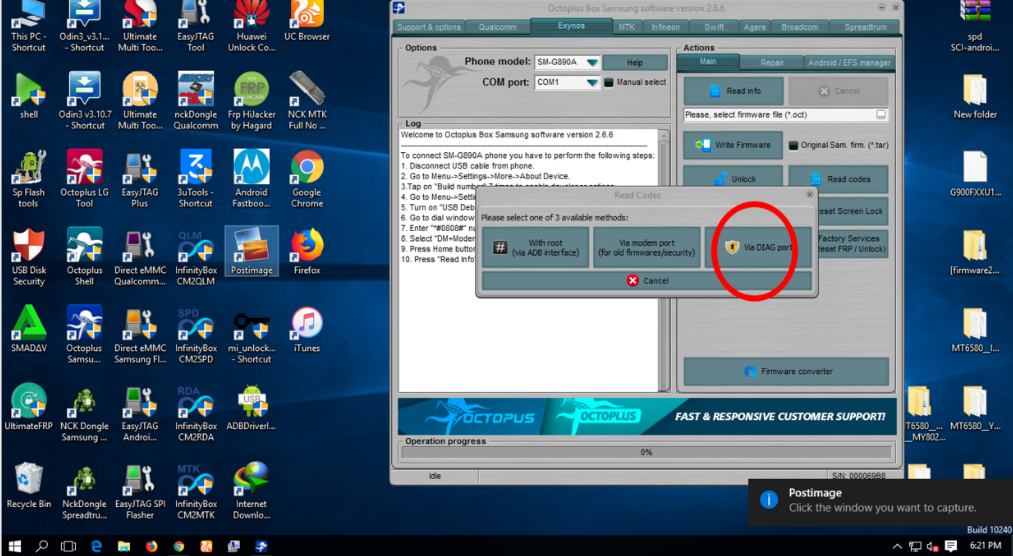Cancel the Read Codes dialog
The height and width of the screenshot is (556, 1013).
pos(647,281)
